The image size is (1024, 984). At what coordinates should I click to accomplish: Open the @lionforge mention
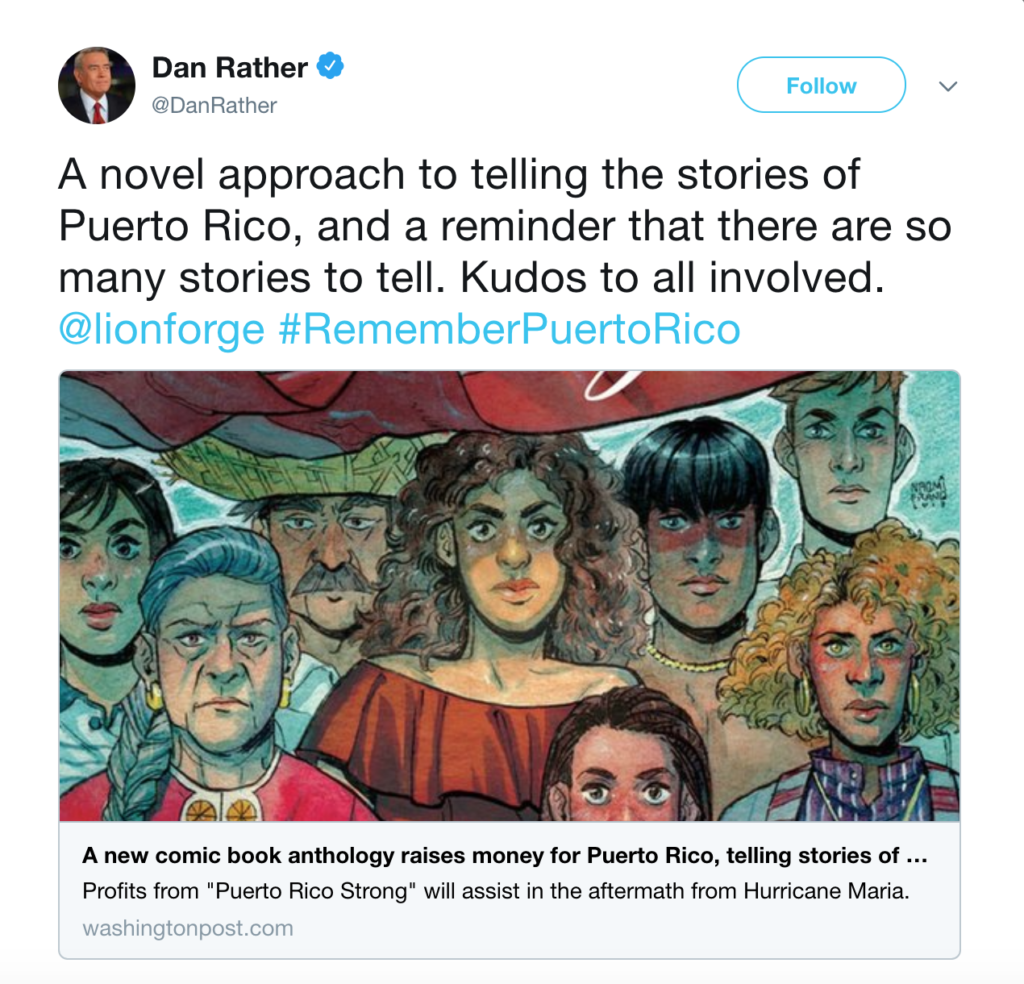161,328
